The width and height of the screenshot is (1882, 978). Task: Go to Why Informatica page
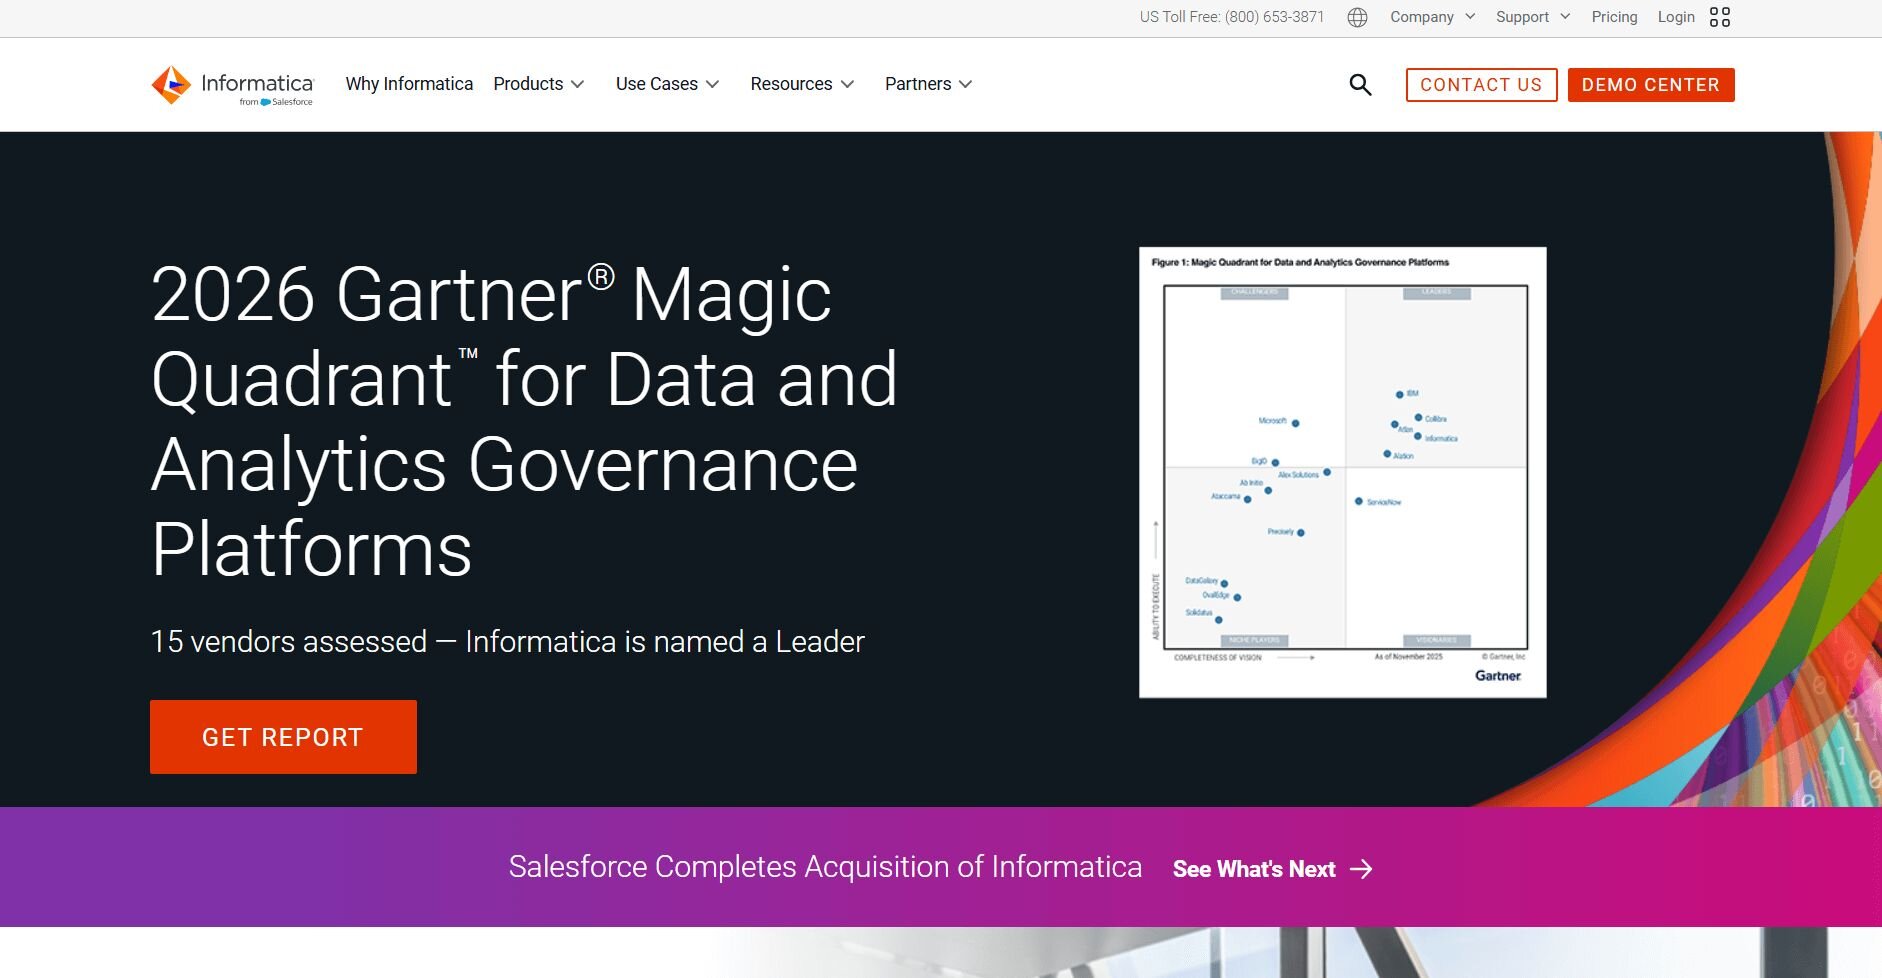pos(409,84)
